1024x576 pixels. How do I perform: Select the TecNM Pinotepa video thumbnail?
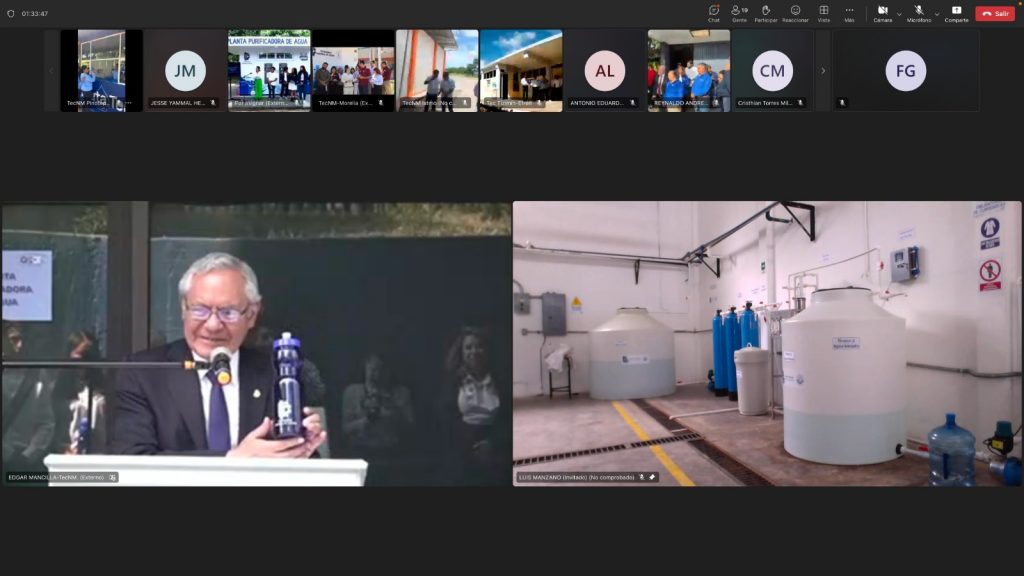(101, 71)
